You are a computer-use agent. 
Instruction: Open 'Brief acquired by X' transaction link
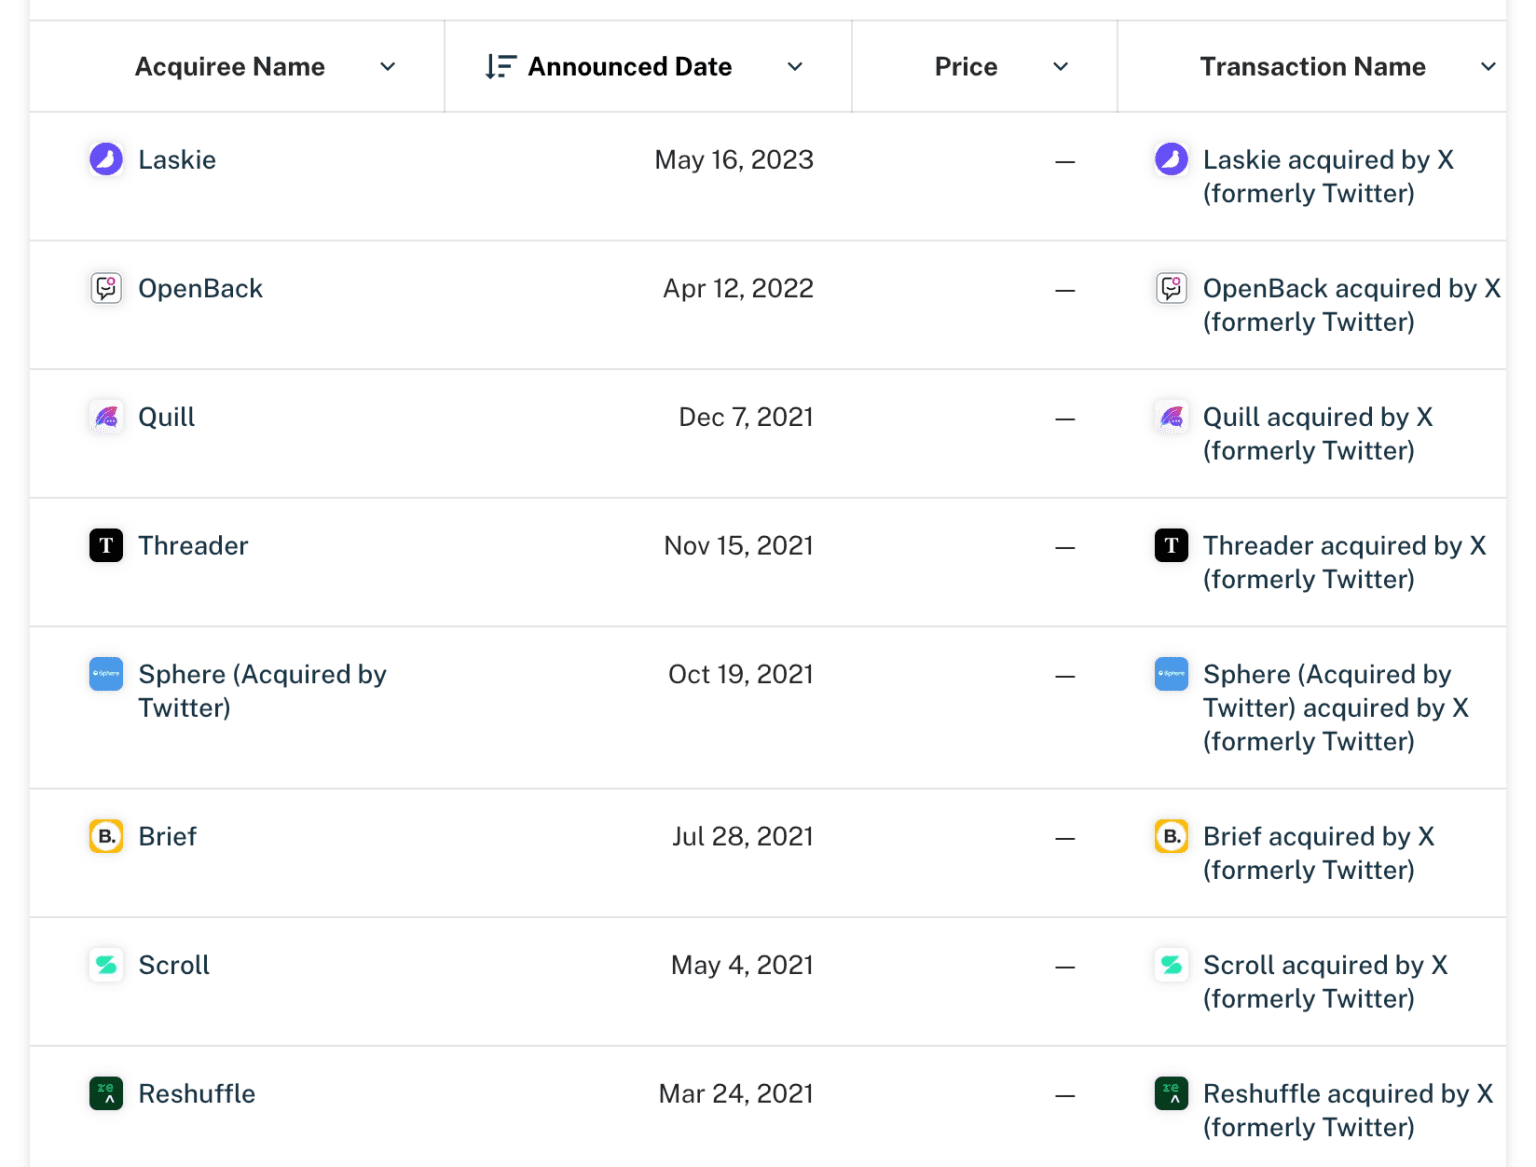(1319, 853)
